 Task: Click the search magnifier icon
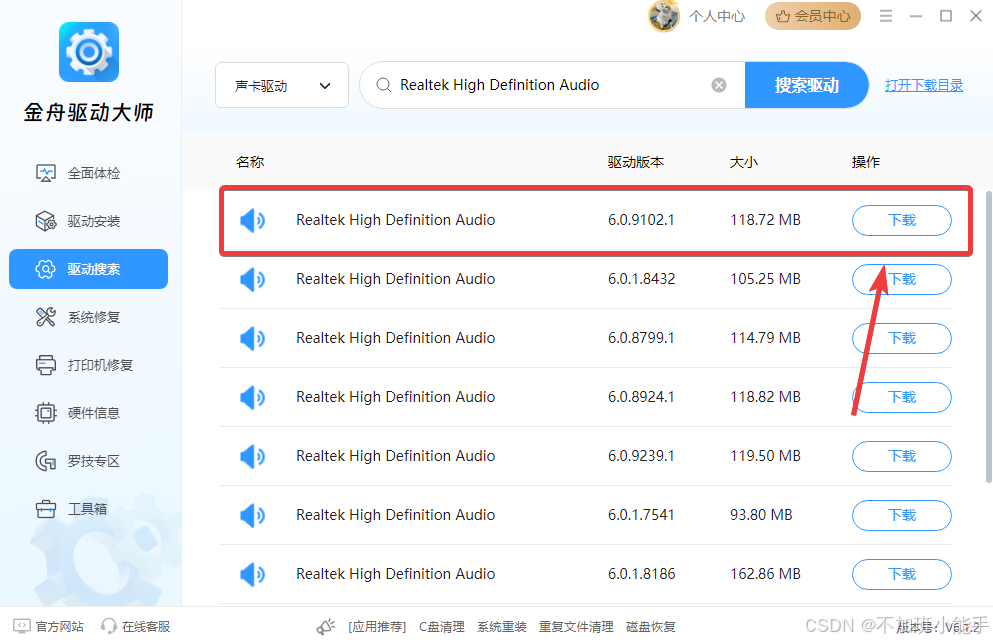point(383,85)
